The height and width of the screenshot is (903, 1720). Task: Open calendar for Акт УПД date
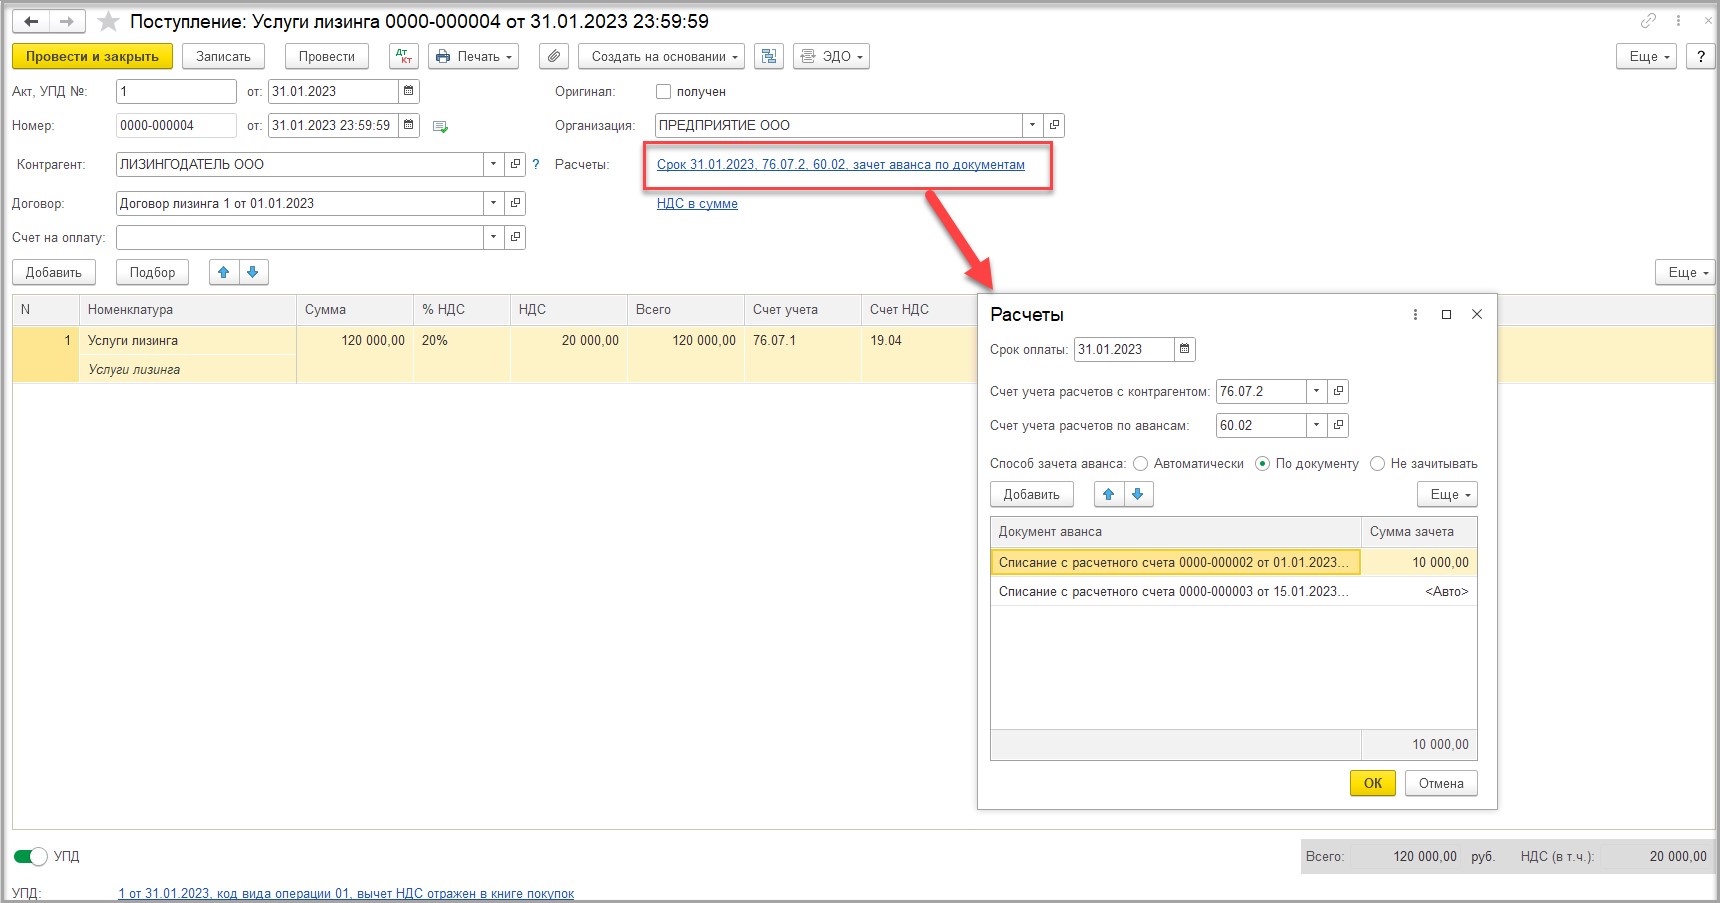point(408,91)
